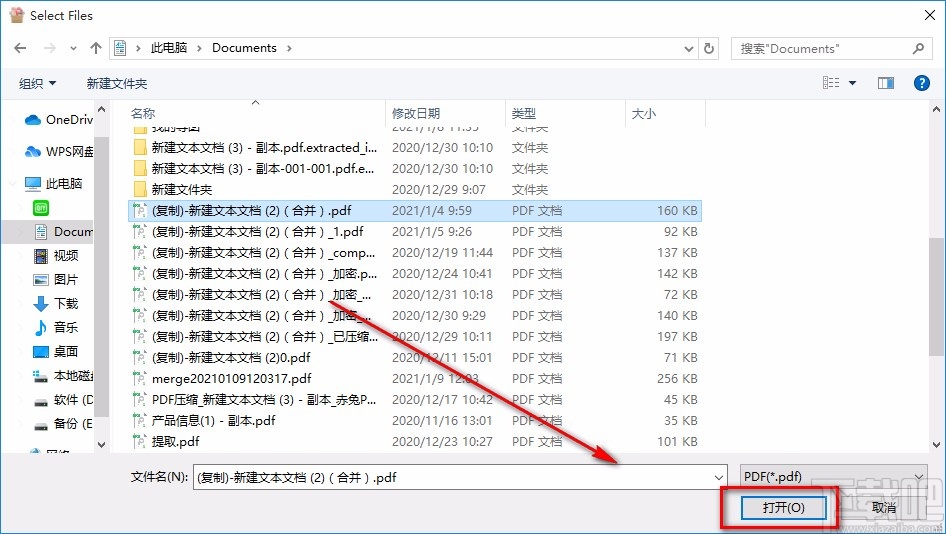Open 桌面 folder in sidebar
Viewport: 946px width, 534px height.
coord(56,351)
